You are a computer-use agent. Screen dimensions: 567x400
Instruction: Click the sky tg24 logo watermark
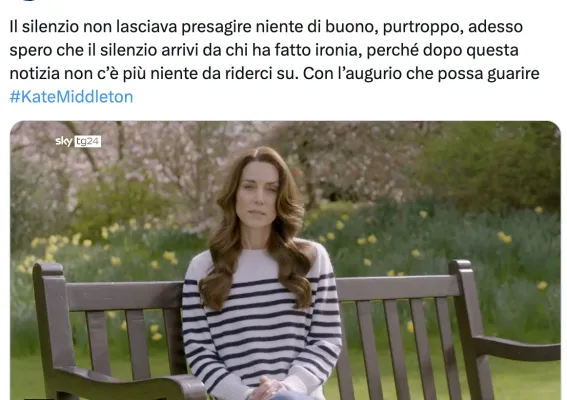point(78,141)
